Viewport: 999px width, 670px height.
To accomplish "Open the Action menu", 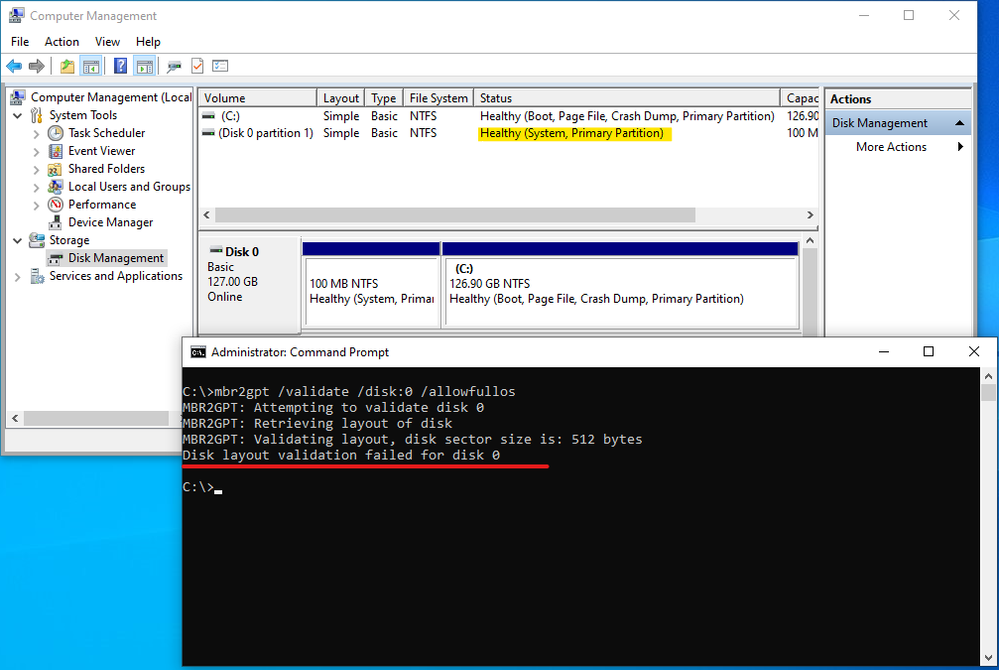I will coord(62,42).
